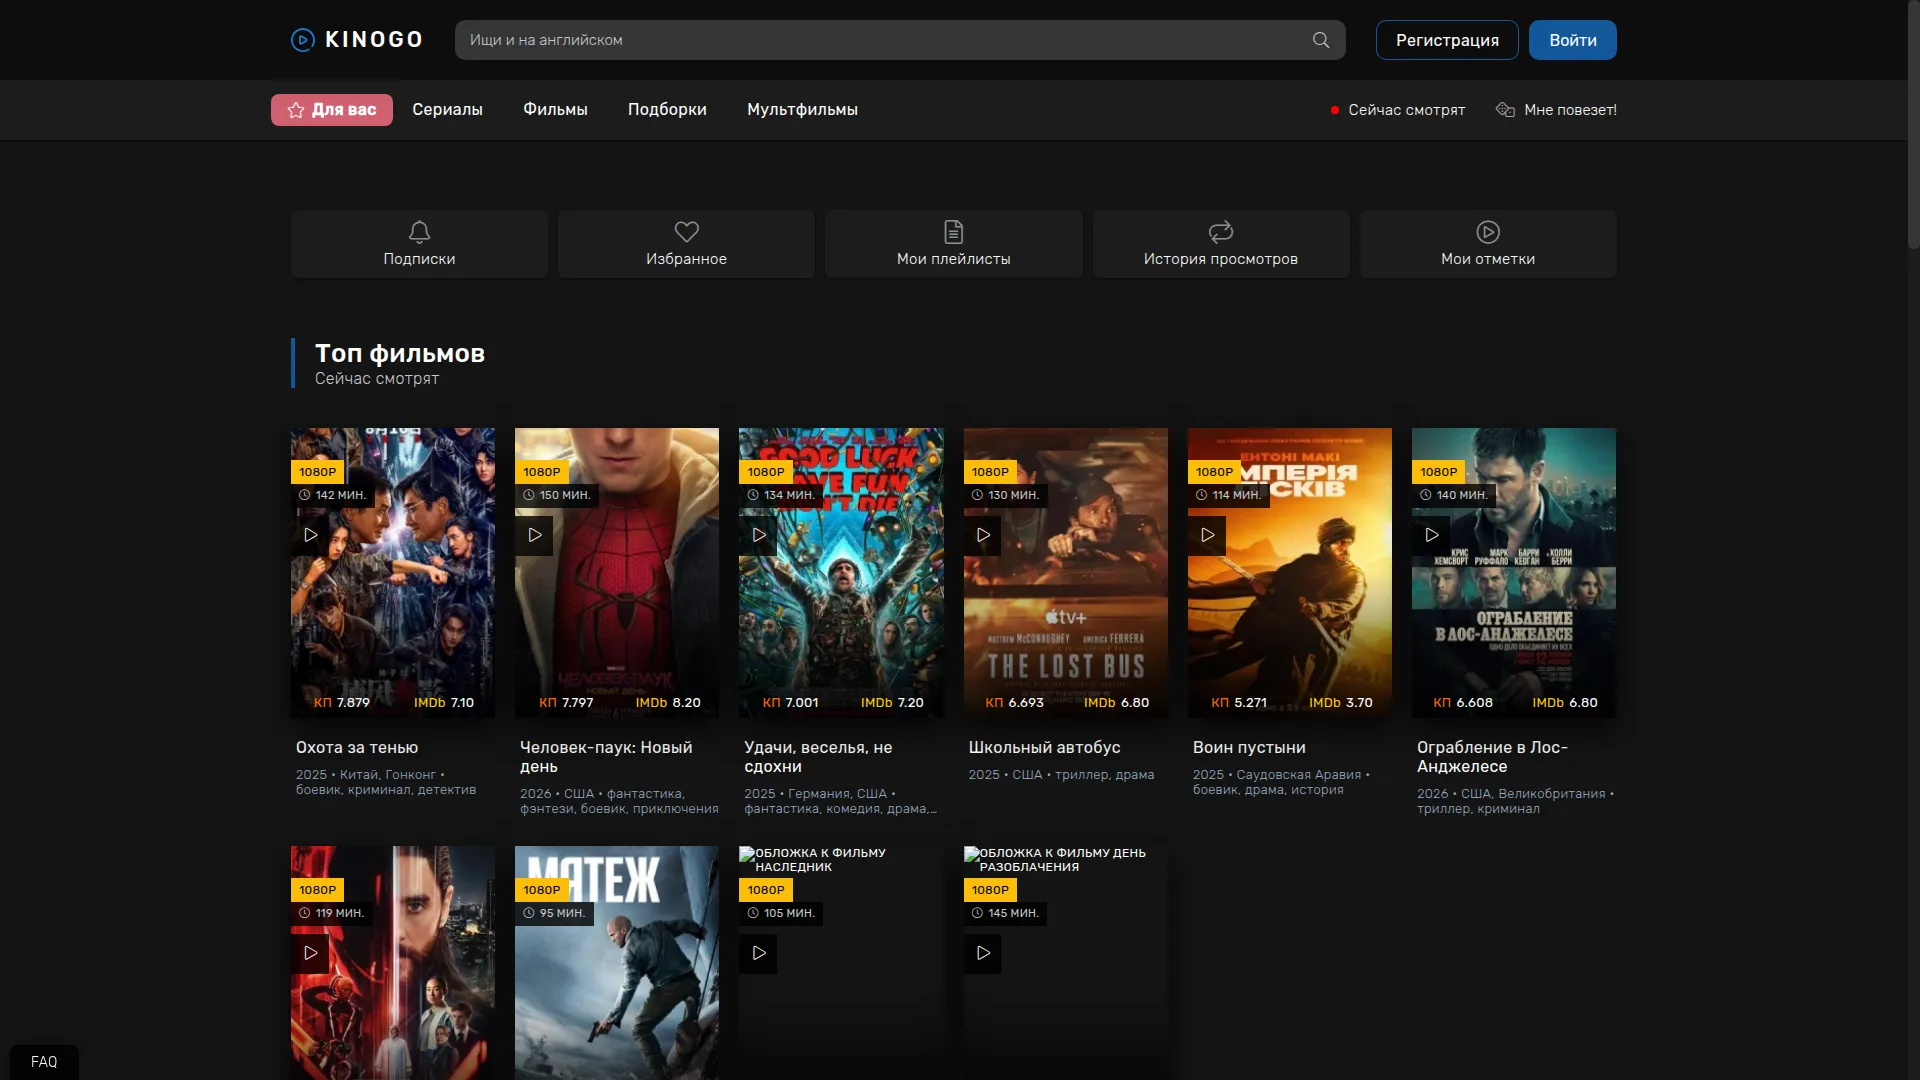Click the KП 7.879 rating

click(x=342, y=703)
